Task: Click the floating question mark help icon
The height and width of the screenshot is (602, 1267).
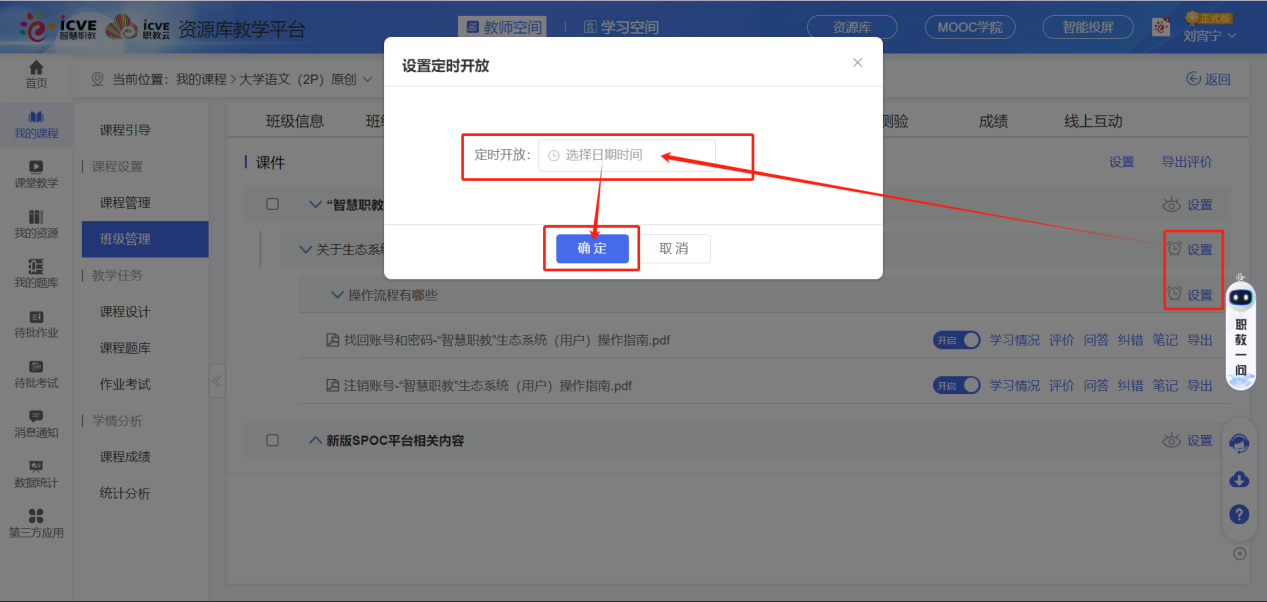Action: tap(1239, 514)
